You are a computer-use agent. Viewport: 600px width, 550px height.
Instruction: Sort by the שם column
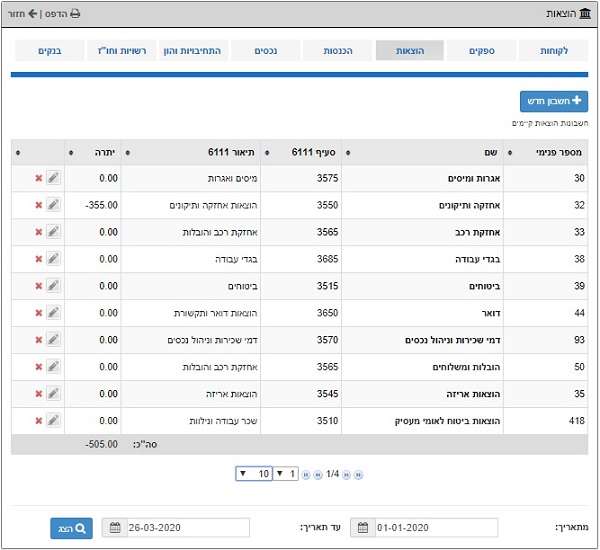(423, 152)
